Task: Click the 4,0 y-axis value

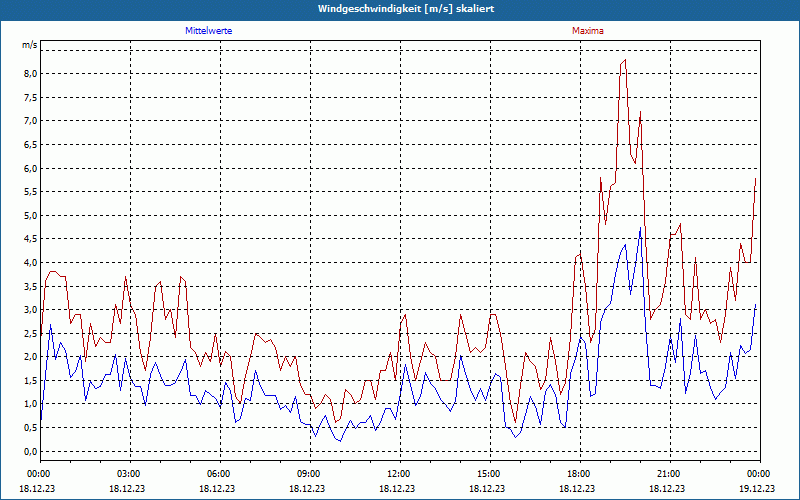Action: (x=31, y=262)
